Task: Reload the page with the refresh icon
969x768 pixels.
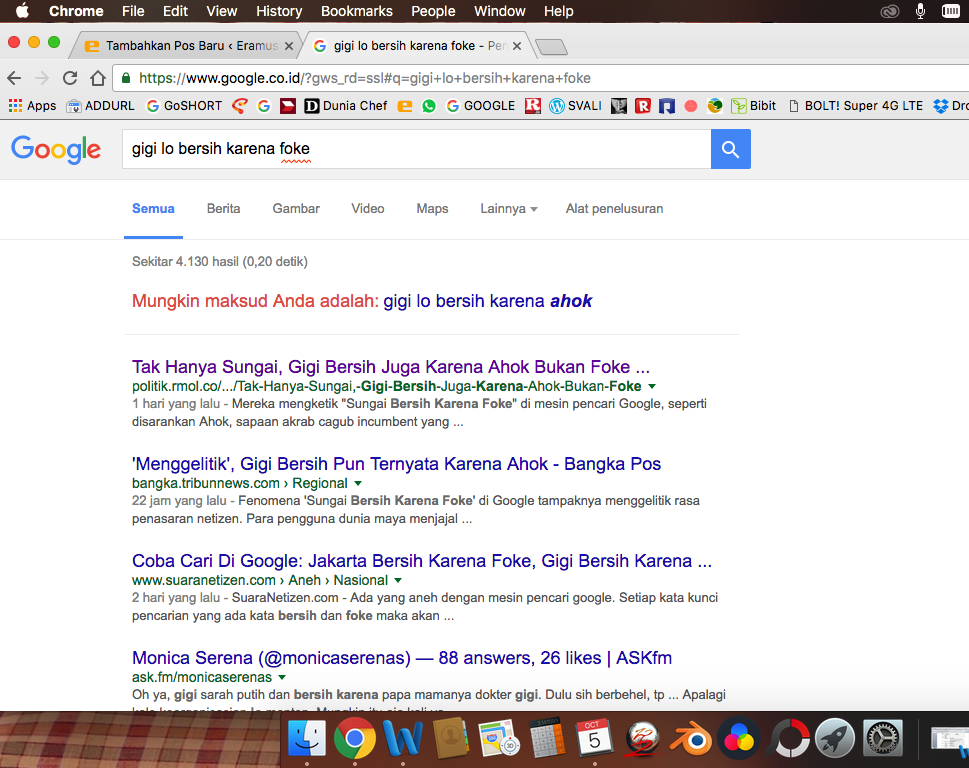Action: [70, 78]
